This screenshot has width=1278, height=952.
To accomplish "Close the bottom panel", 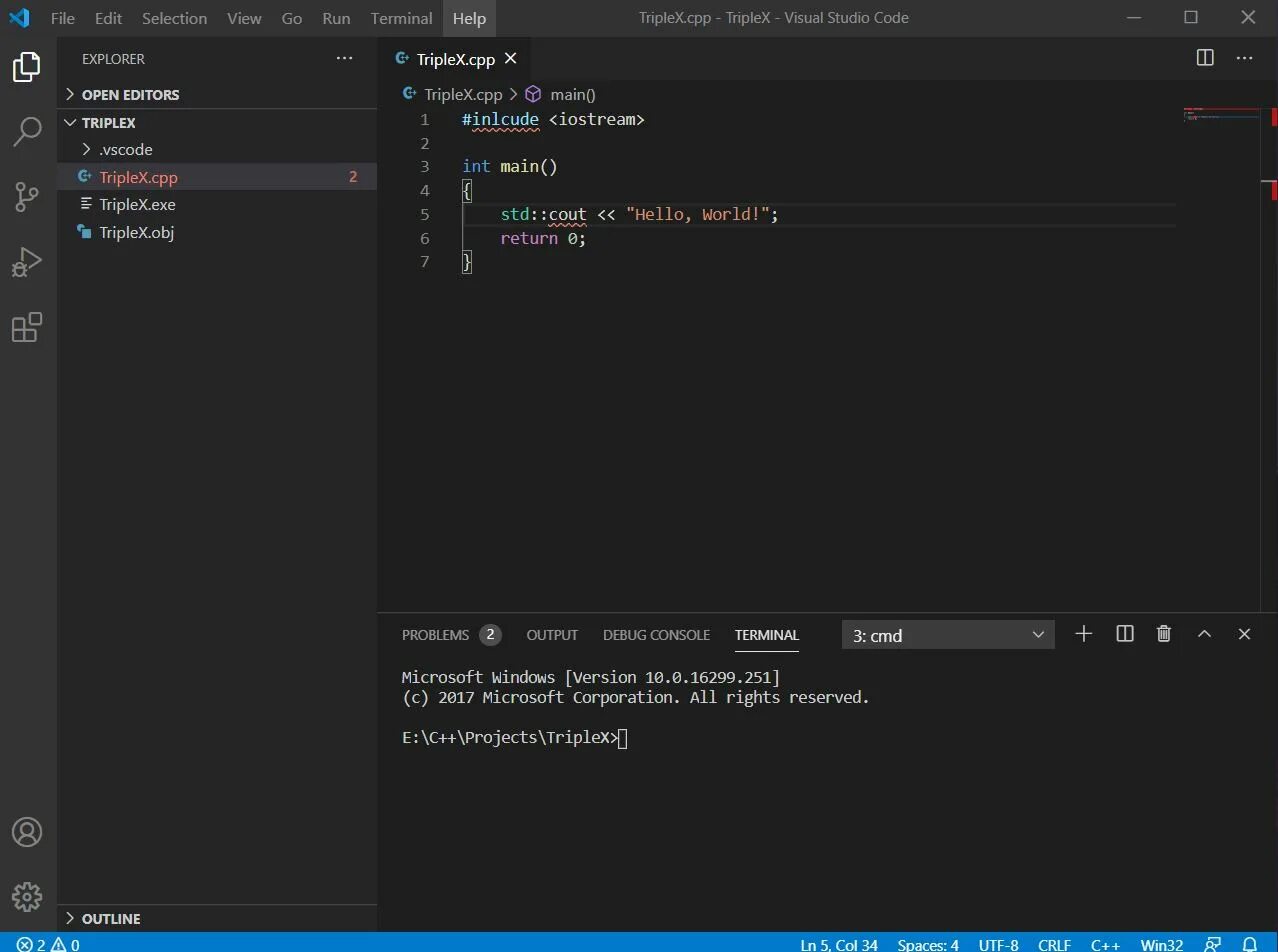I will click(1244, 634).
